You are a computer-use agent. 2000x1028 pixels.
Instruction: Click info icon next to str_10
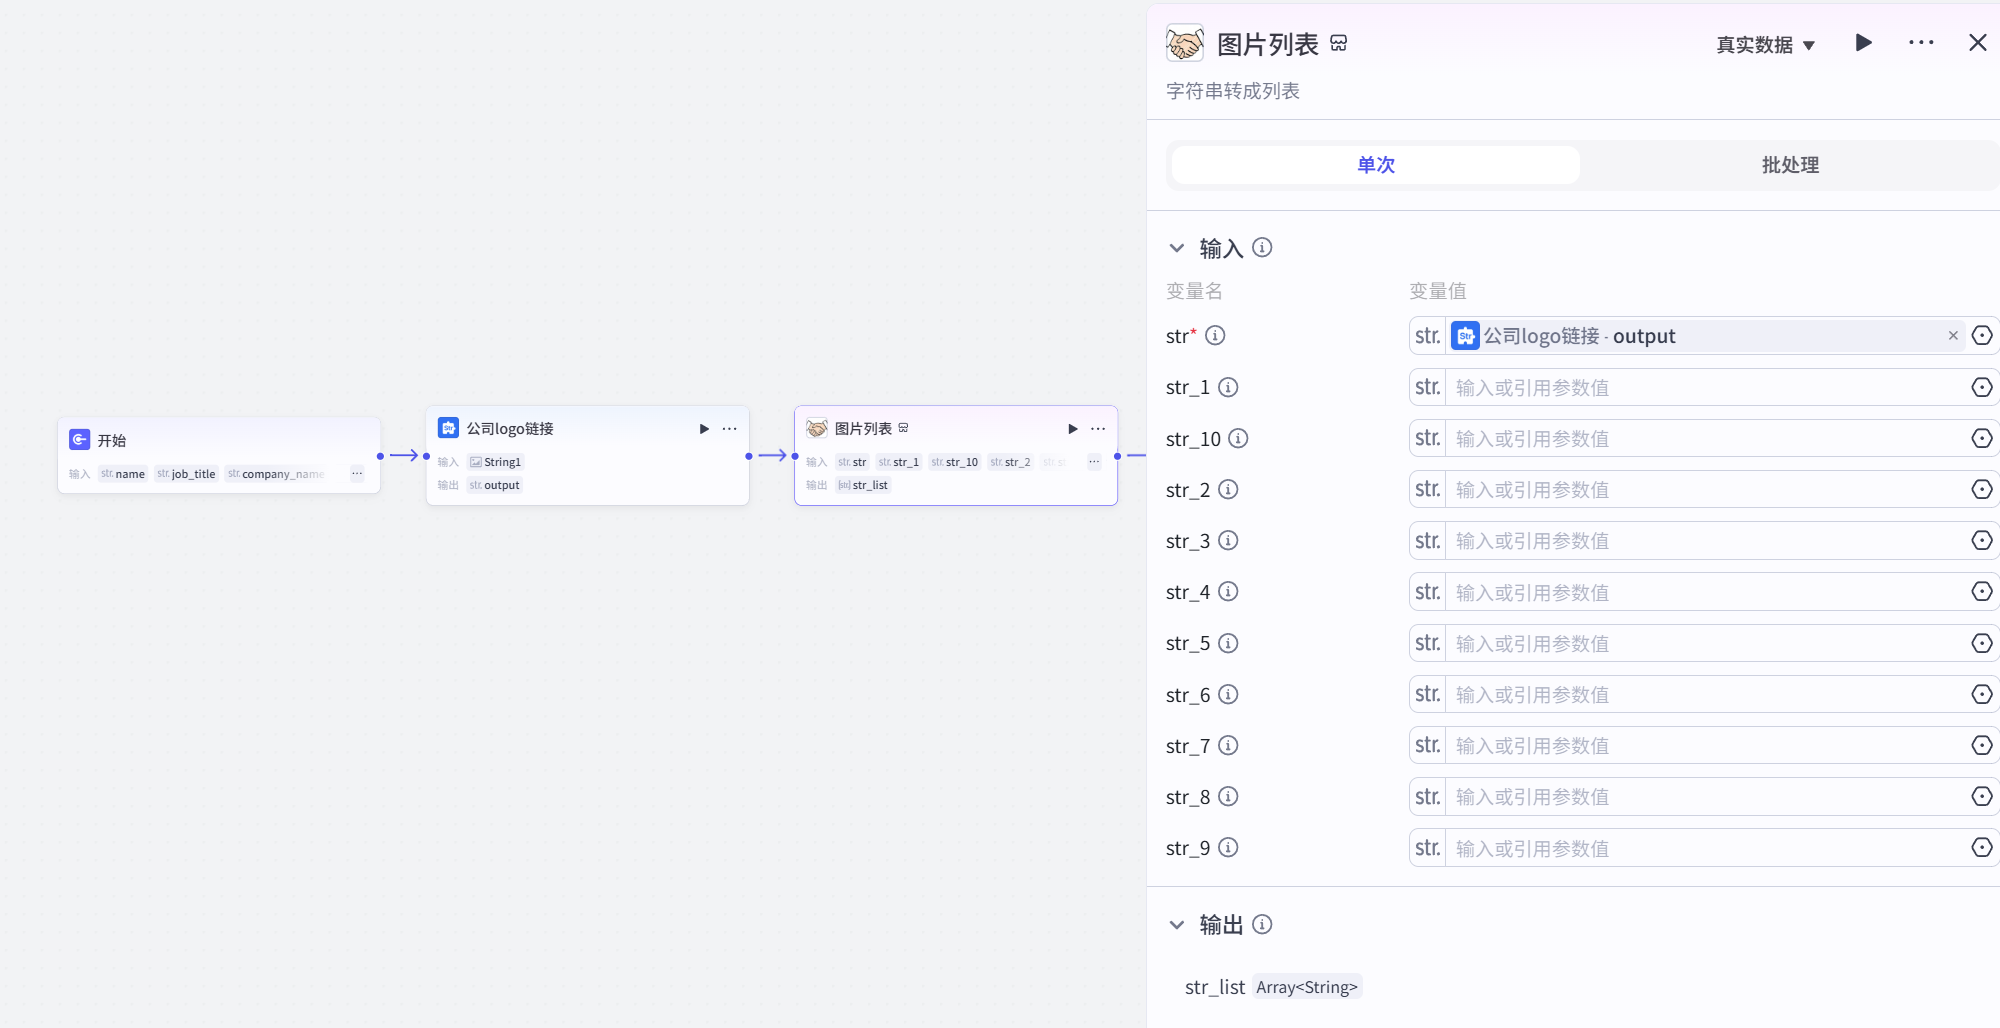coord(1238,438)
